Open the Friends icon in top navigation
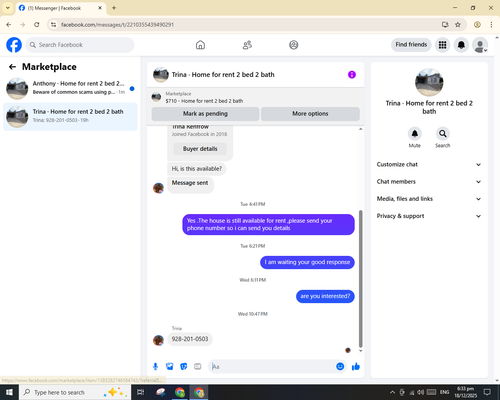The width and height of the screenshot is (500, 400). pyautogui.click(x=247, y=45)
